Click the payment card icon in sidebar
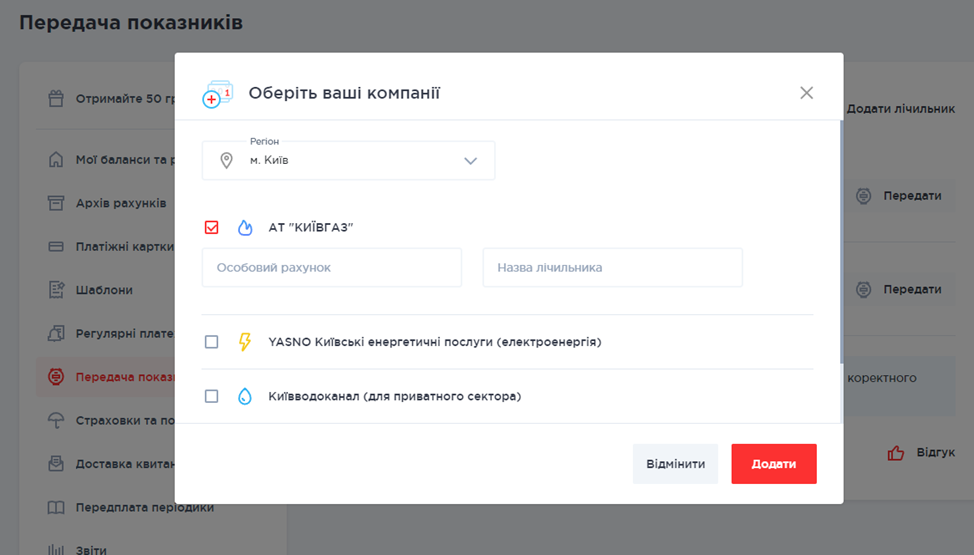The width and height of the screenshot is (974, 555). pos(56,247)
